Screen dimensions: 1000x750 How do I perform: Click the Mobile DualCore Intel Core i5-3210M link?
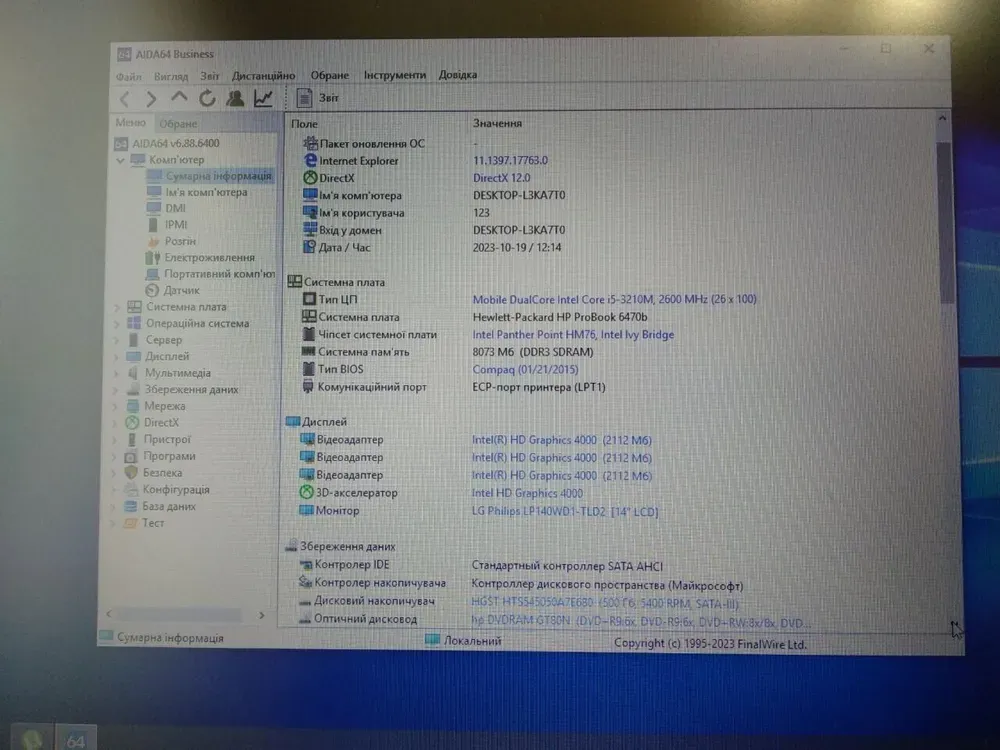613,299
